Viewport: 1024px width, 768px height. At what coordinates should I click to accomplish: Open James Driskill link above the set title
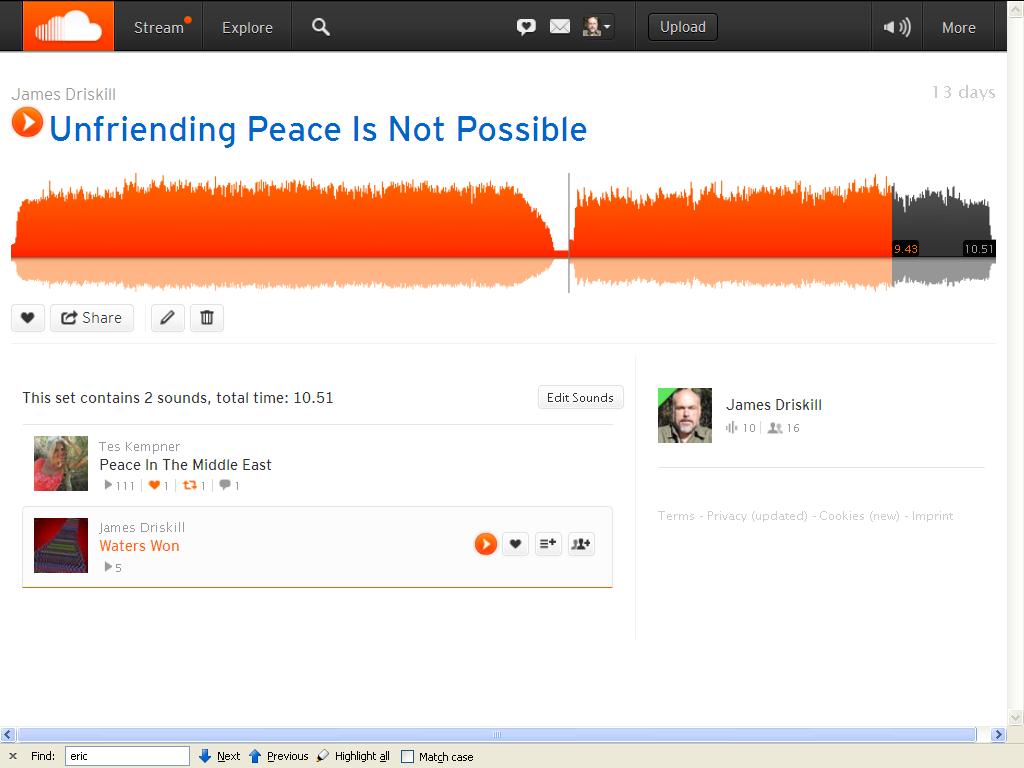click(63, 94)
